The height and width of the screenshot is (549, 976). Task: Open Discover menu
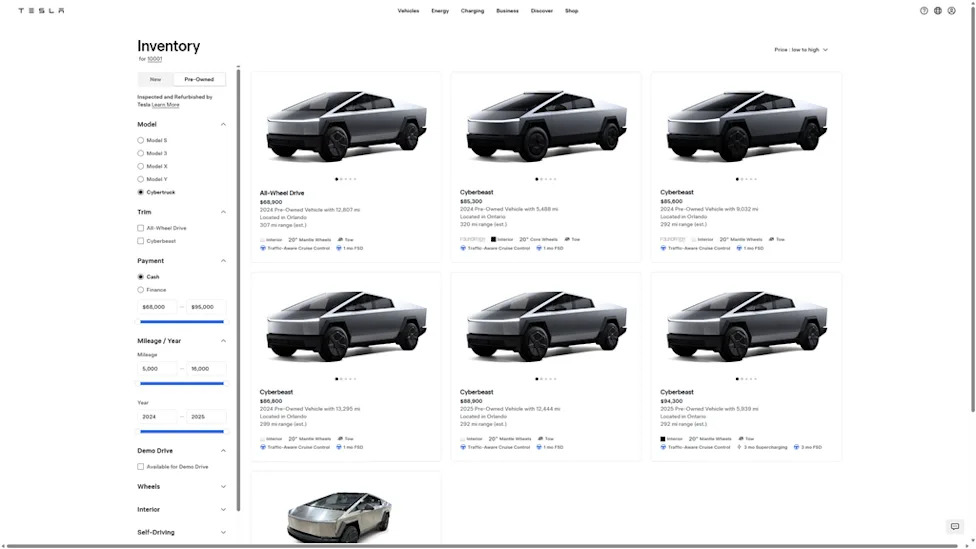pyautogui.click(x=542, y=11)
